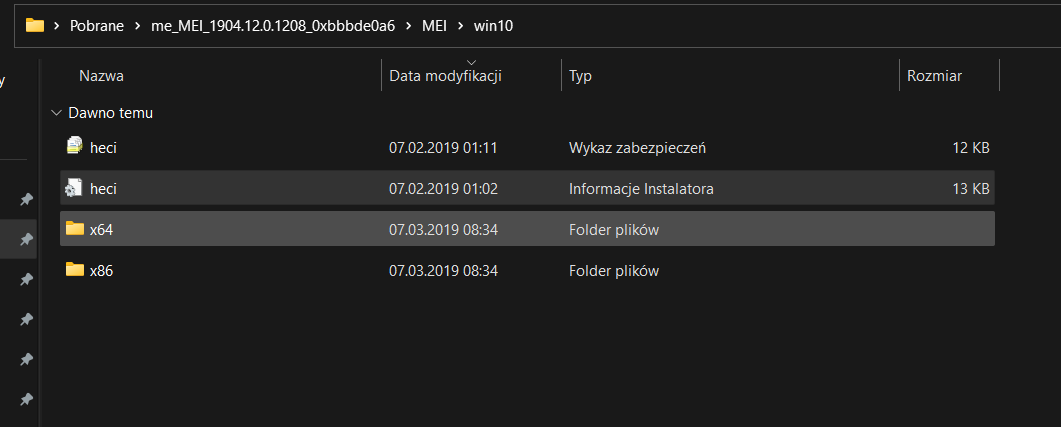This screenshot has height=427, width=1061.
Task: Jump to the me_MEI_1904.12.0.1208 breadcrumb folder
Action: click(x=273, y=25)
